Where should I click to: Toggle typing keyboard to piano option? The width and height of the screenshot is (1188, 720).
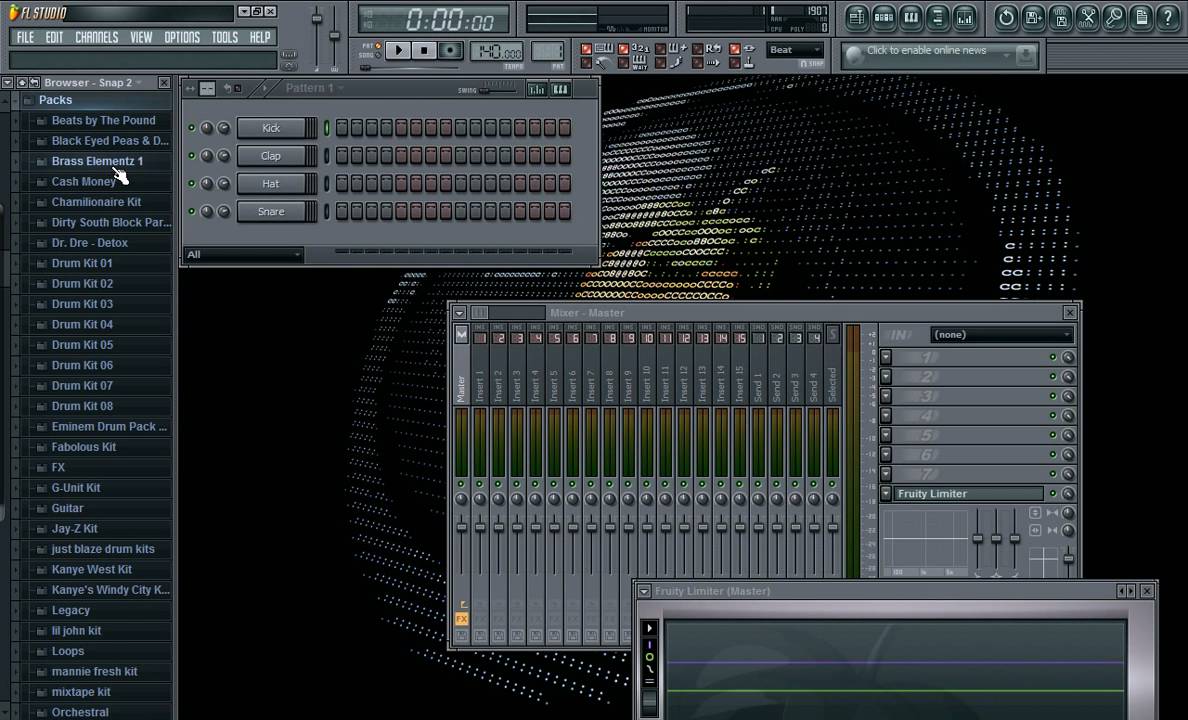(x=586, y=49)
